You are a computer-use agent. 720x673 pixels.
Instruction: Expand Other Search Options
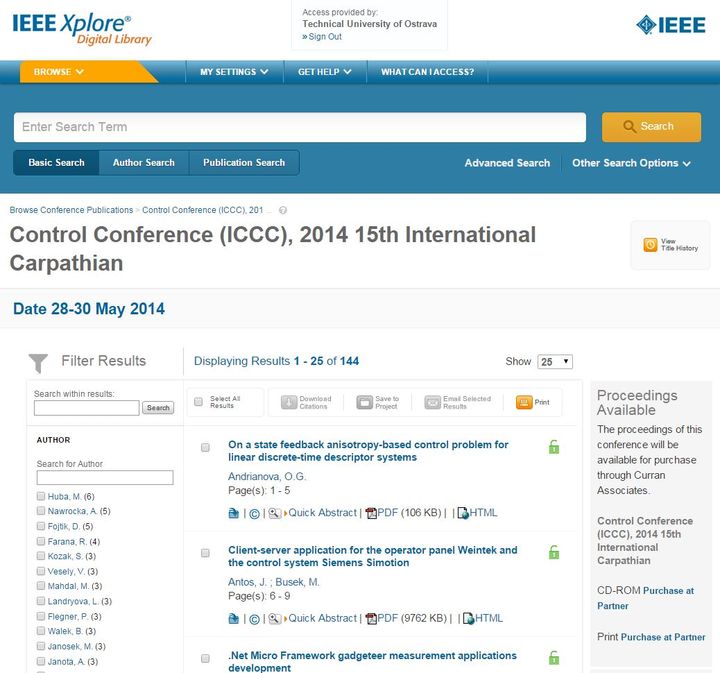tap(631, 163)
